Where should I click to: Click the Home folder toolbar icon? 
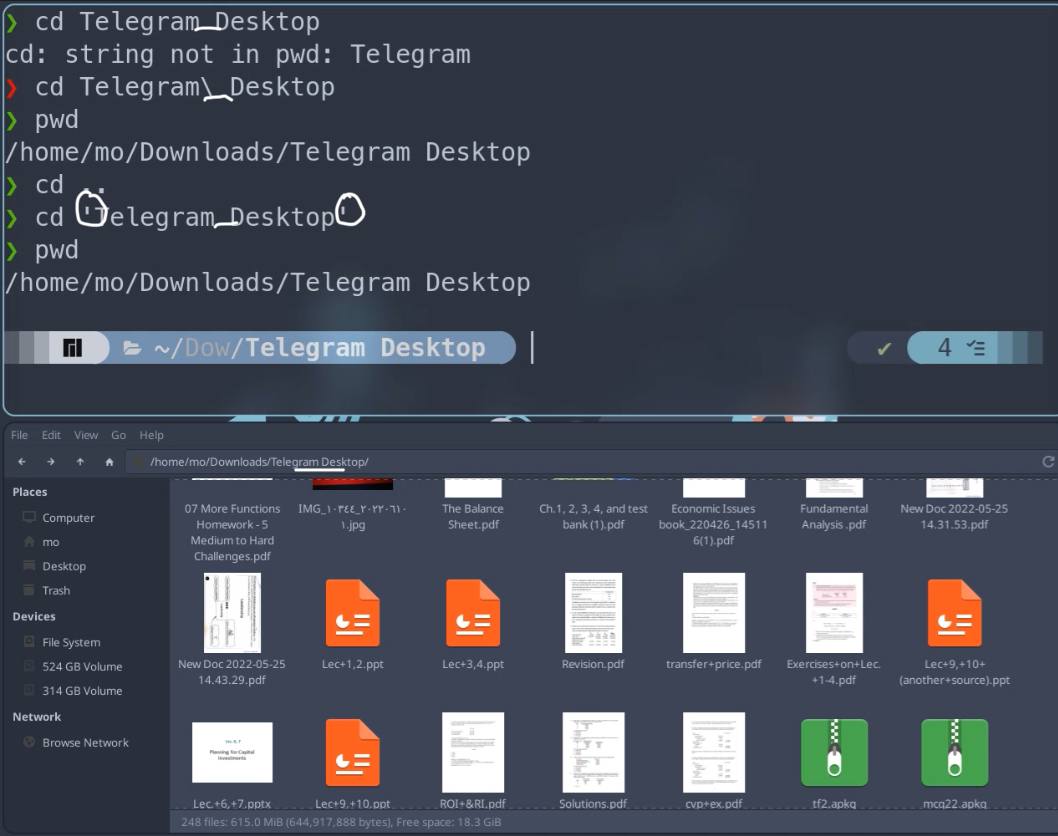pyautogui.click(x=109, y=462)
